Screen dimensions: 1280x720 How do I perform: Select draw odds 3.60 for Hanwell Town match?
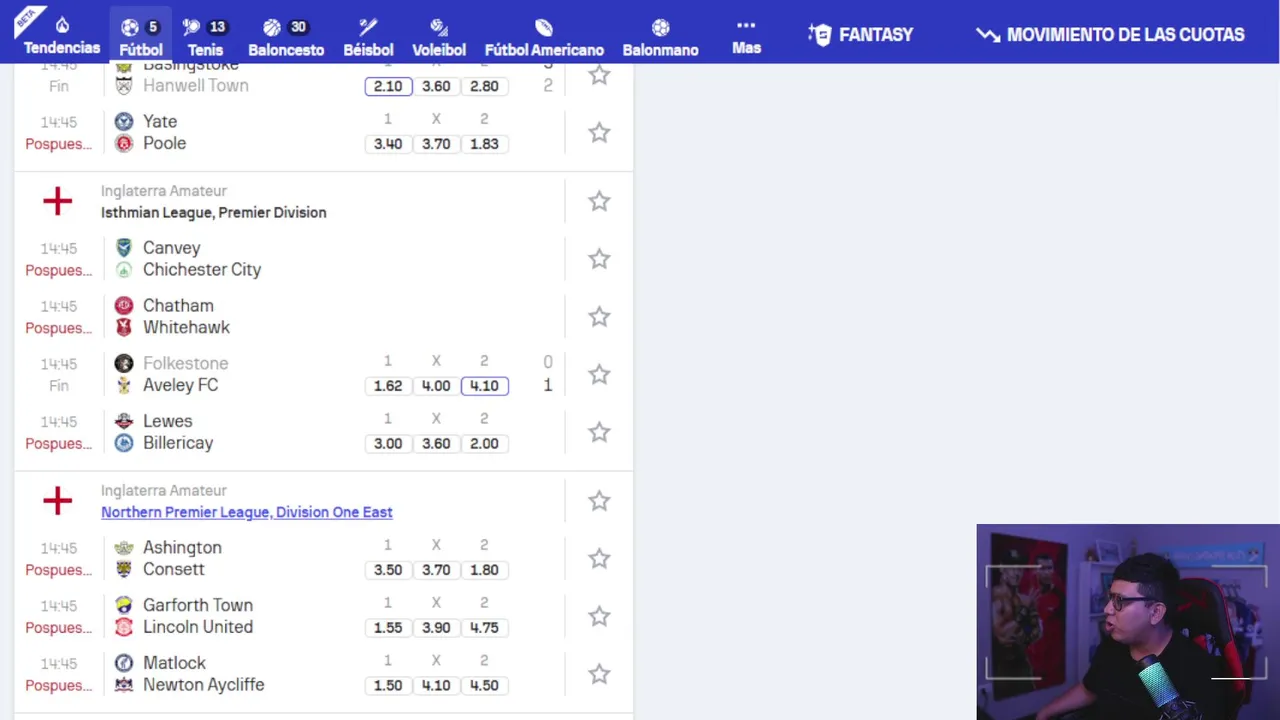coord(436,86)
